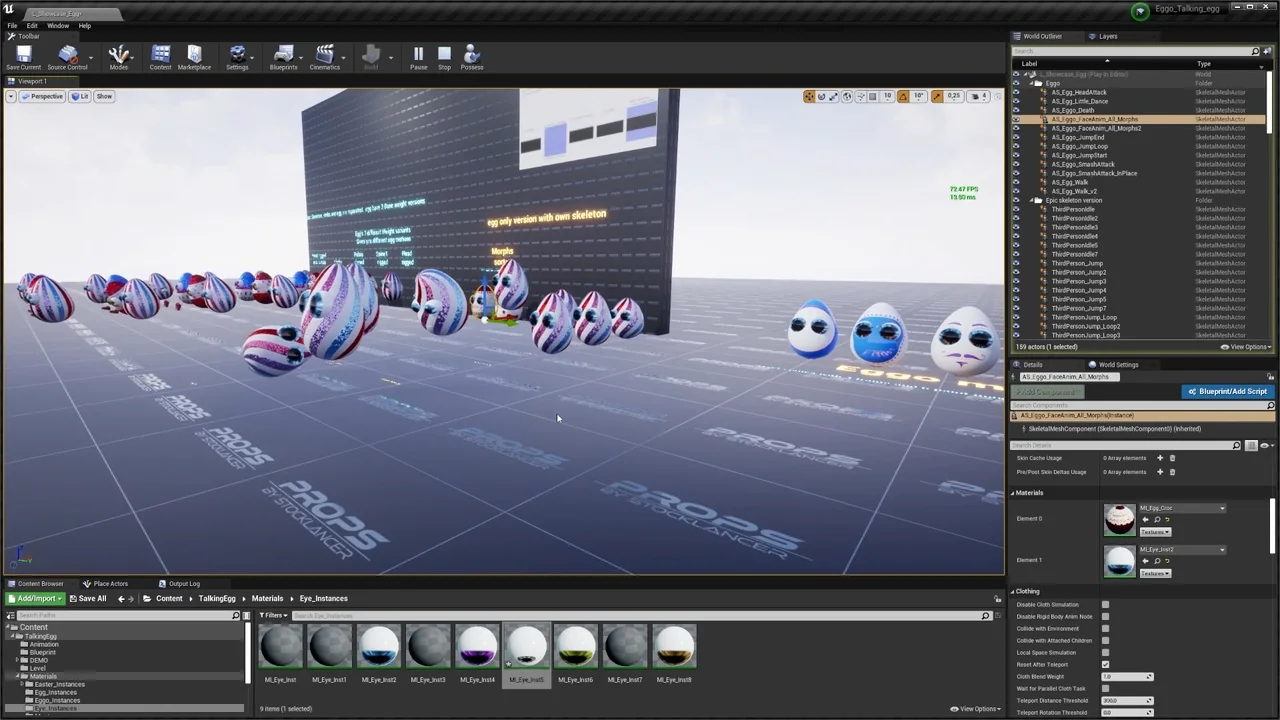Switch to the World Settings tab
Image resolution: width=1280 pixels, height=720 pixels.
point(1117,365)
